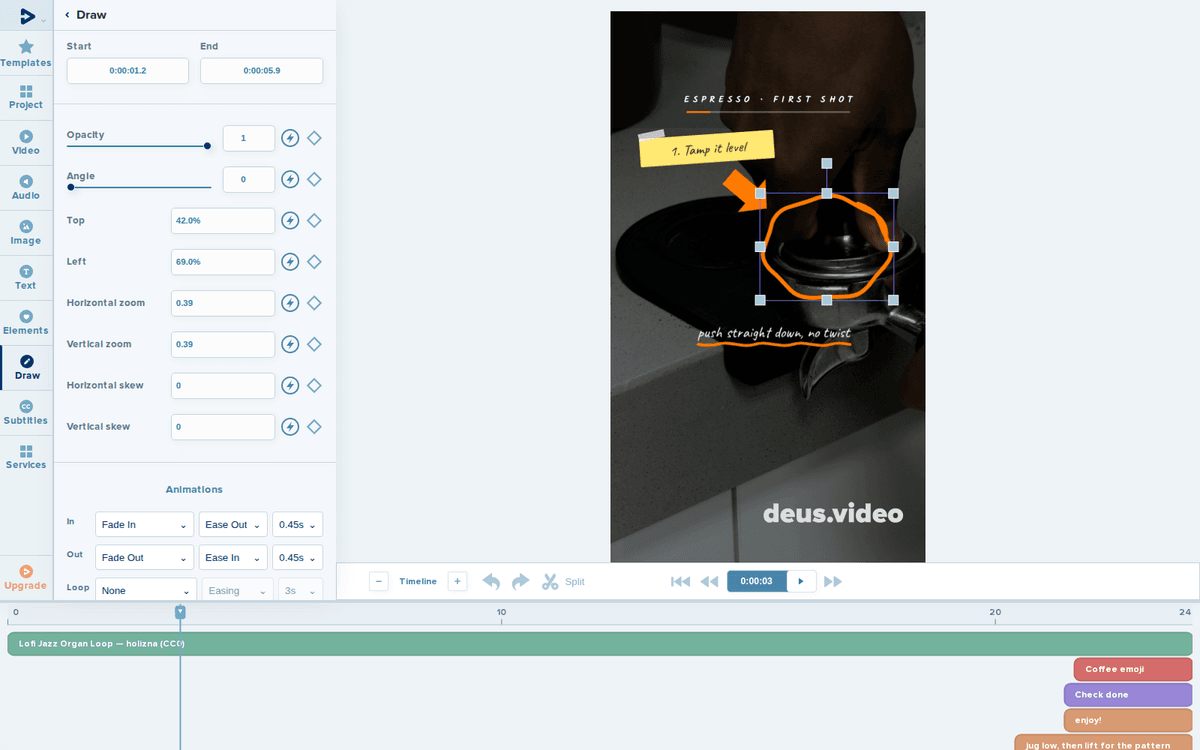Open the Services sidebar section
Image resolution: width=1200 pixels, height=750 pixels.
coord(26,457)
